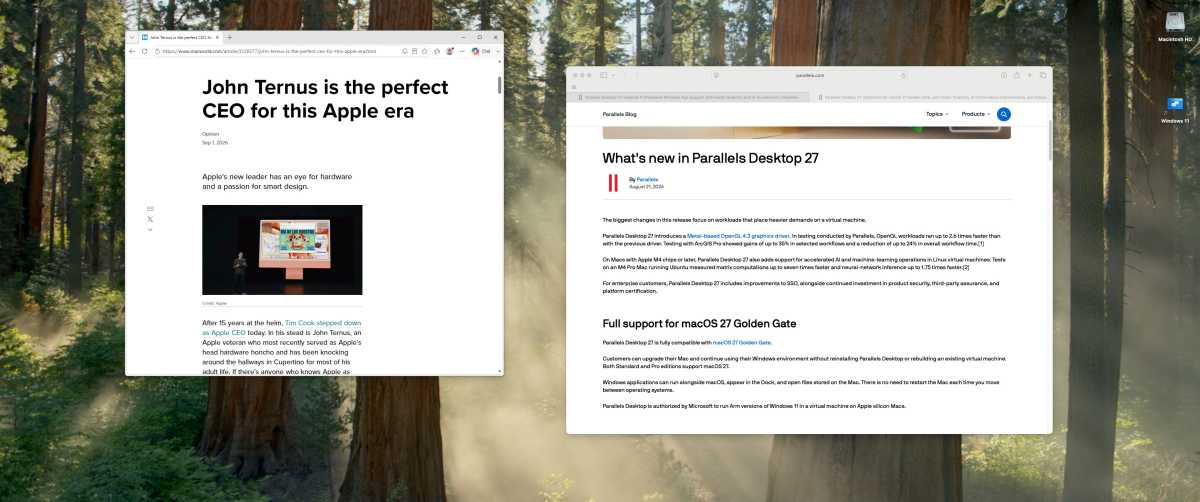Add new tab in Safari
Viewport: 1200px width, 502px height.
tap(1029, 75)
